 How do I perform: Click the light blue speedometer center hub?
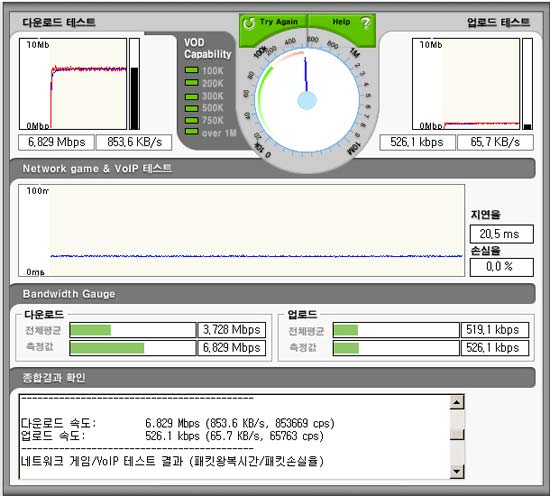click(307, 100)
